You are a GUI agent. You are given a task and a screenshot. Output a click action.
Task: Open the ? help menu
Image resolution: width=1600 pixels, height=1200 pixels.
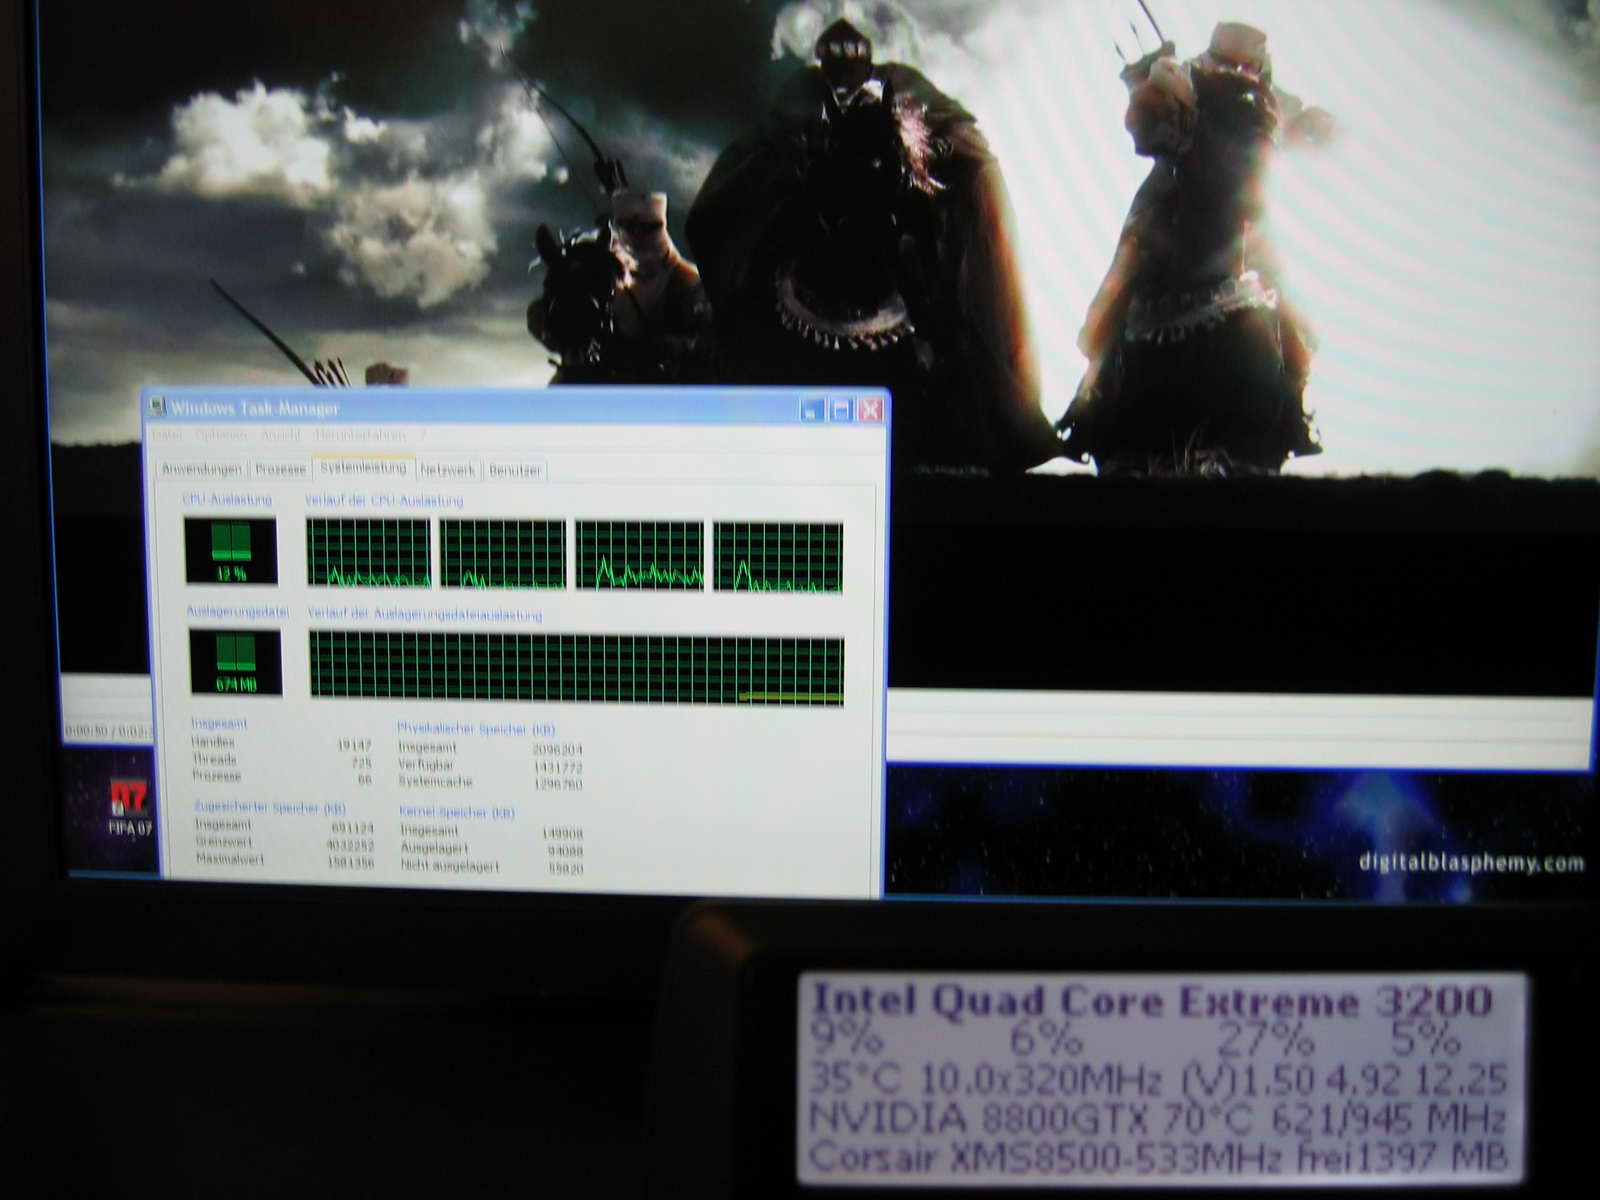click(423, 435)
